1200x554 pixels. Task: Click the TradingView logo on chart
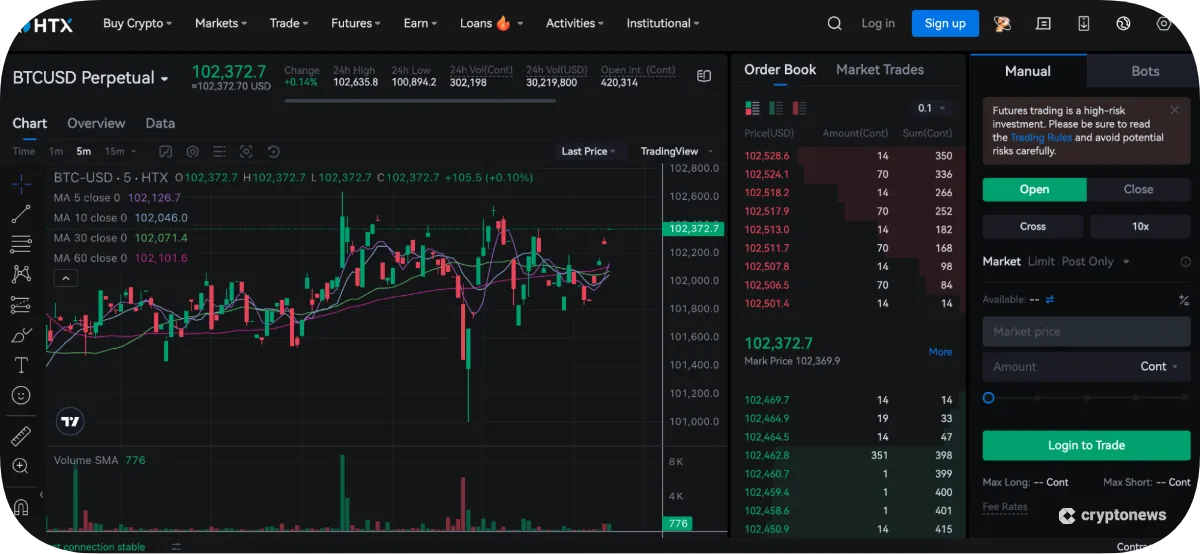click(70, 421)
